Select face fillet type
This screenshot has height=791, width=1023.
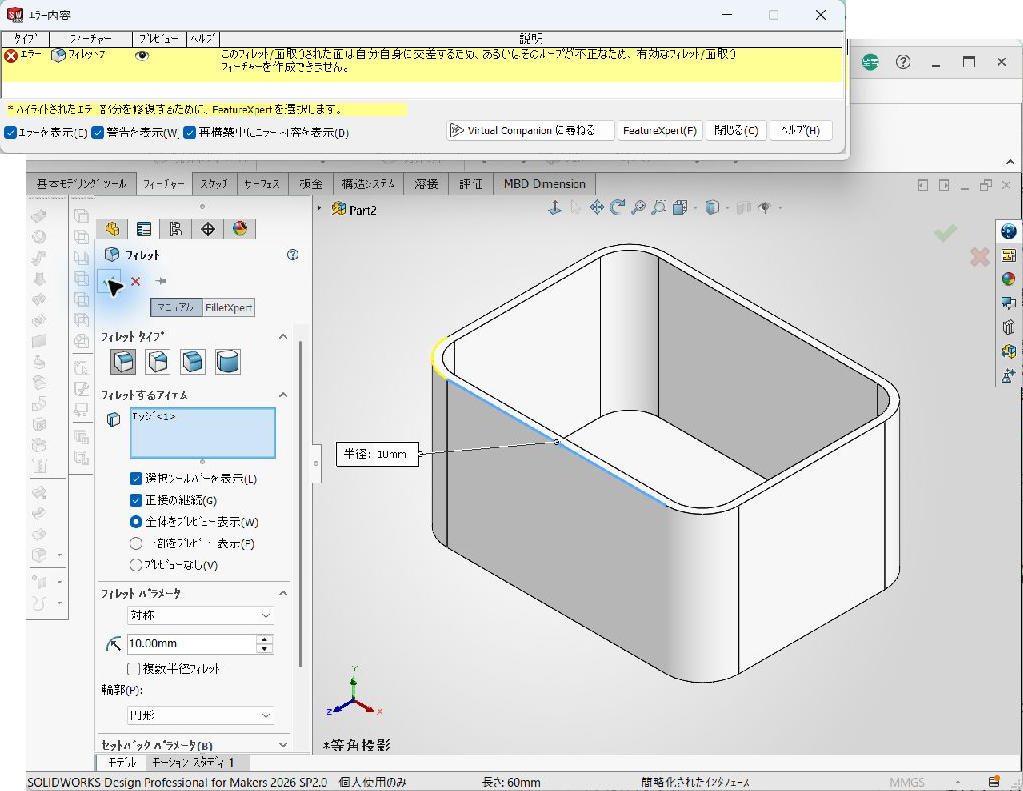pyautogui.click(x=192, y=362)
